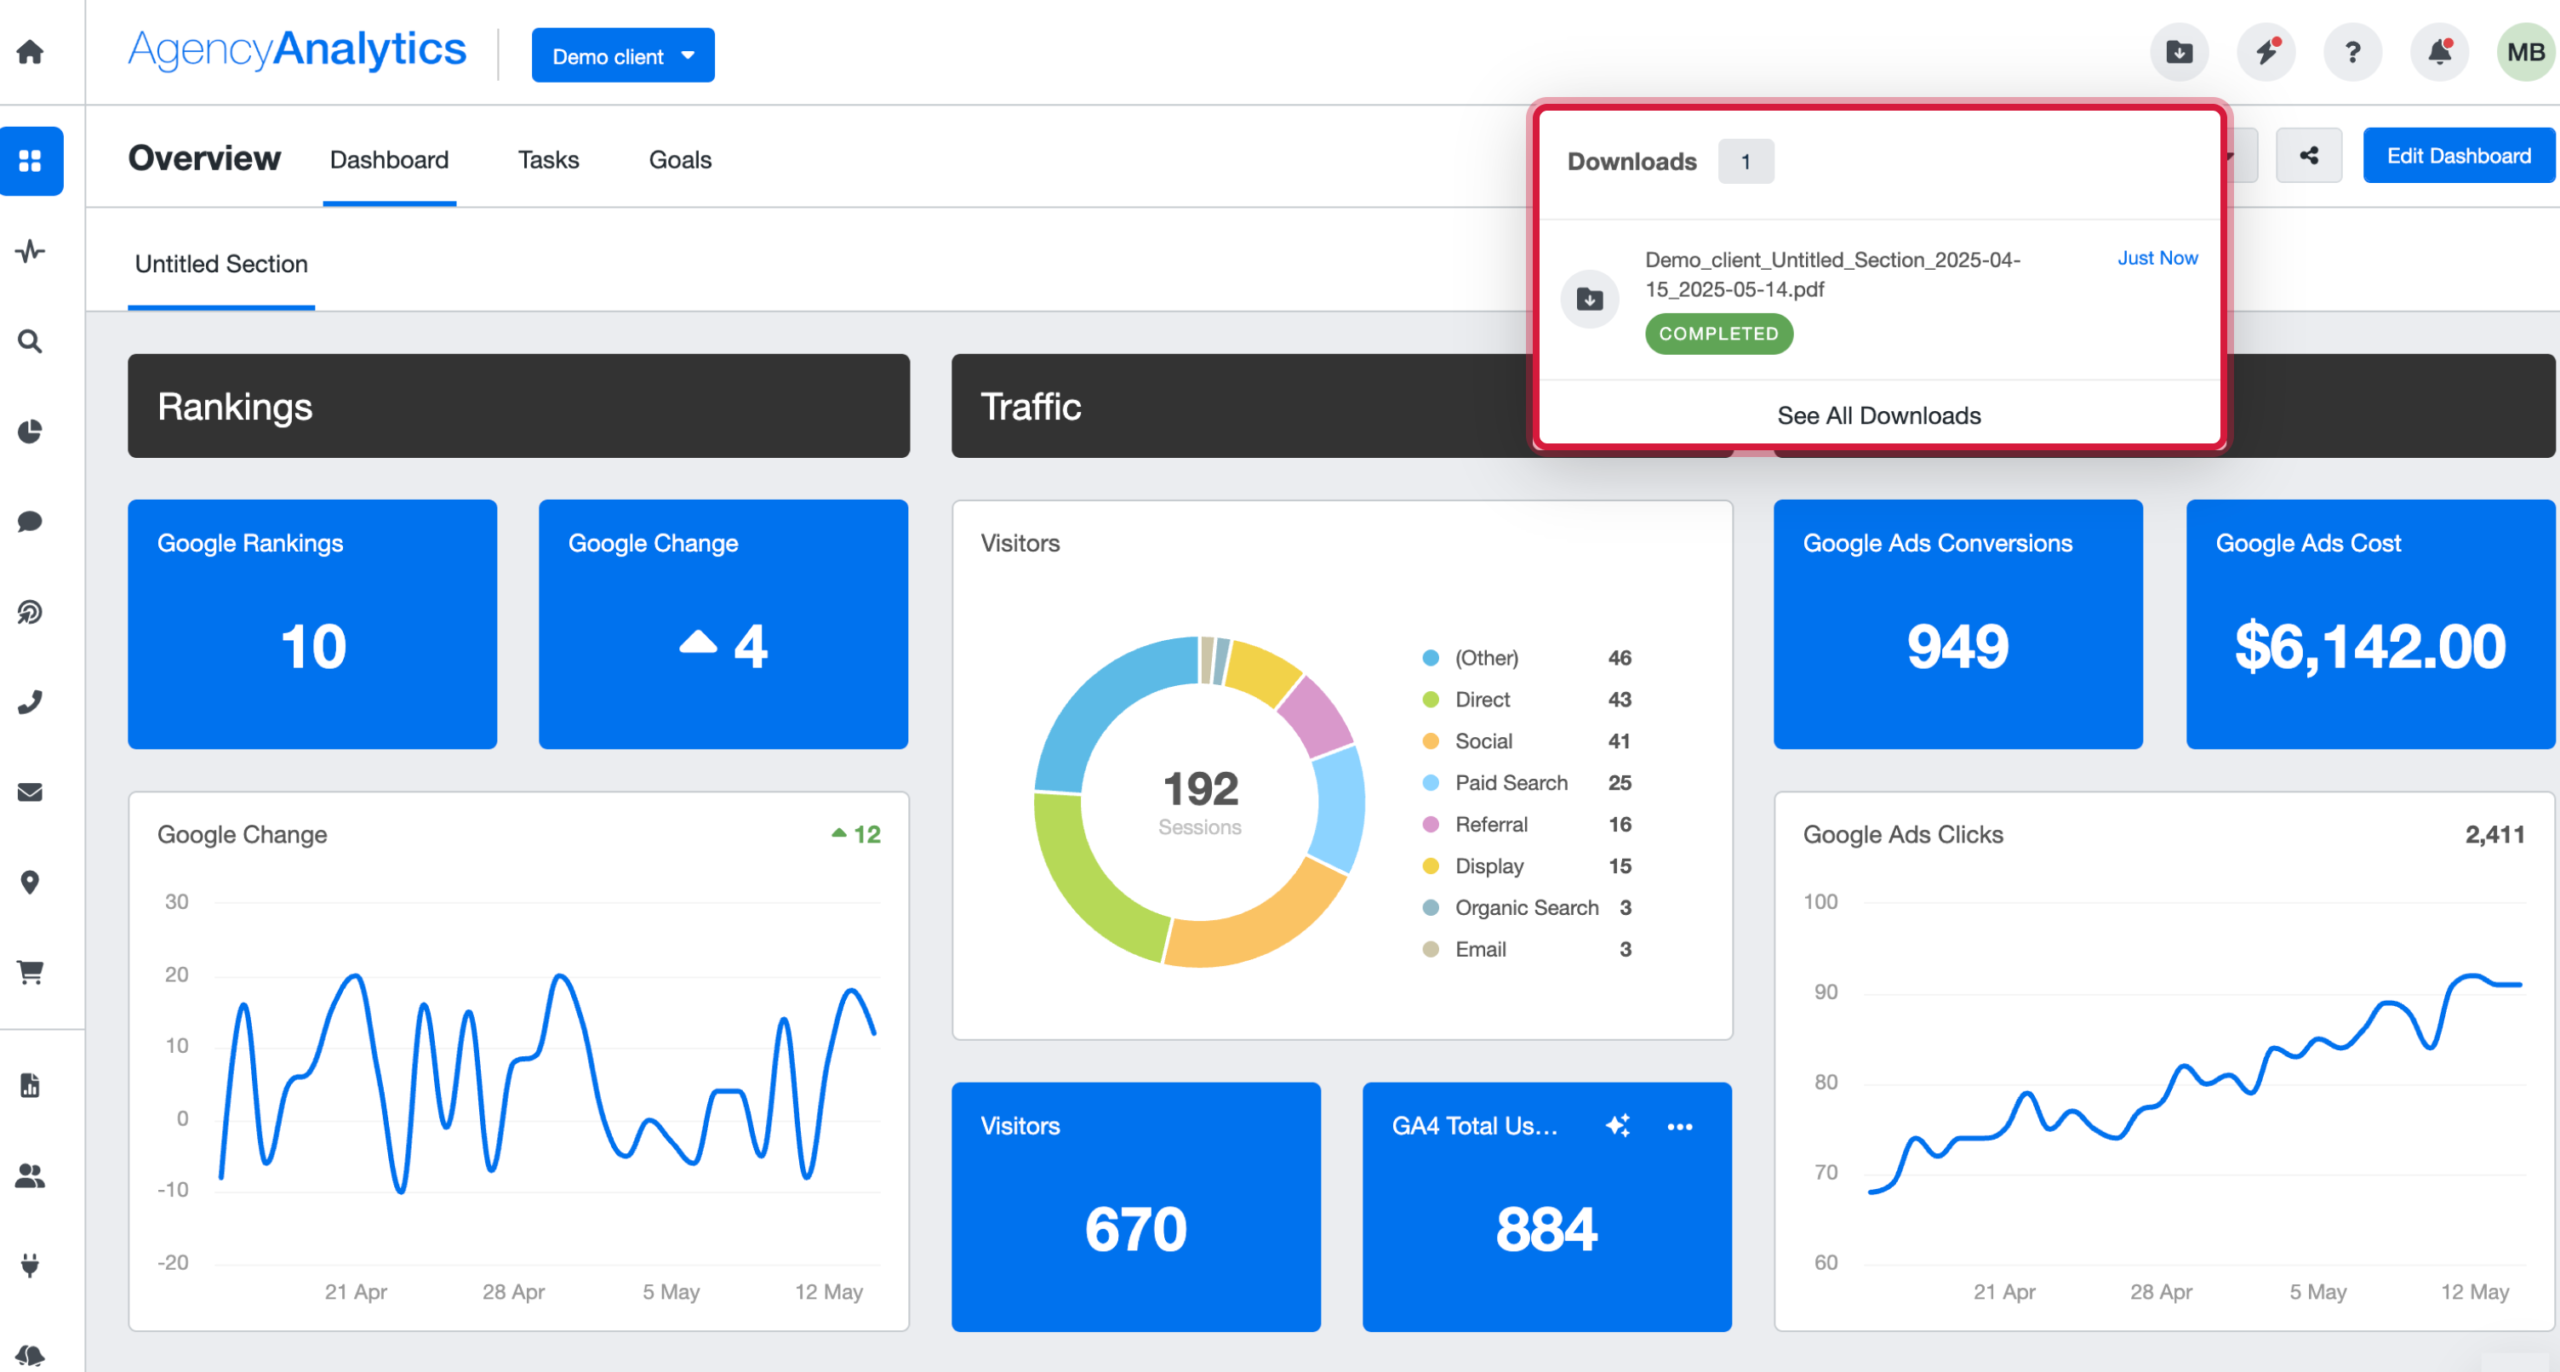The width and height of the screenshot is (2560, 1372).
Task: Click the help question mark icon
Action: [x=2353, y=52]
